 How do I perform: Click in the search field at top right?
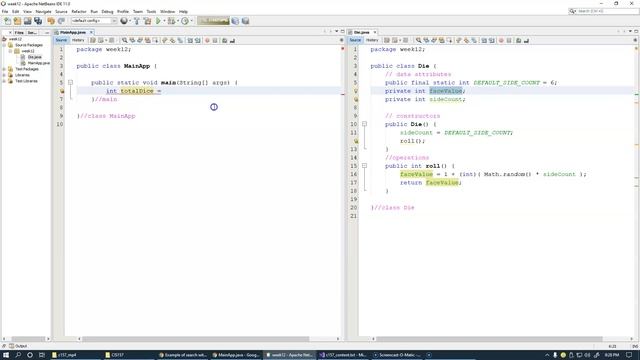[603, 11]
